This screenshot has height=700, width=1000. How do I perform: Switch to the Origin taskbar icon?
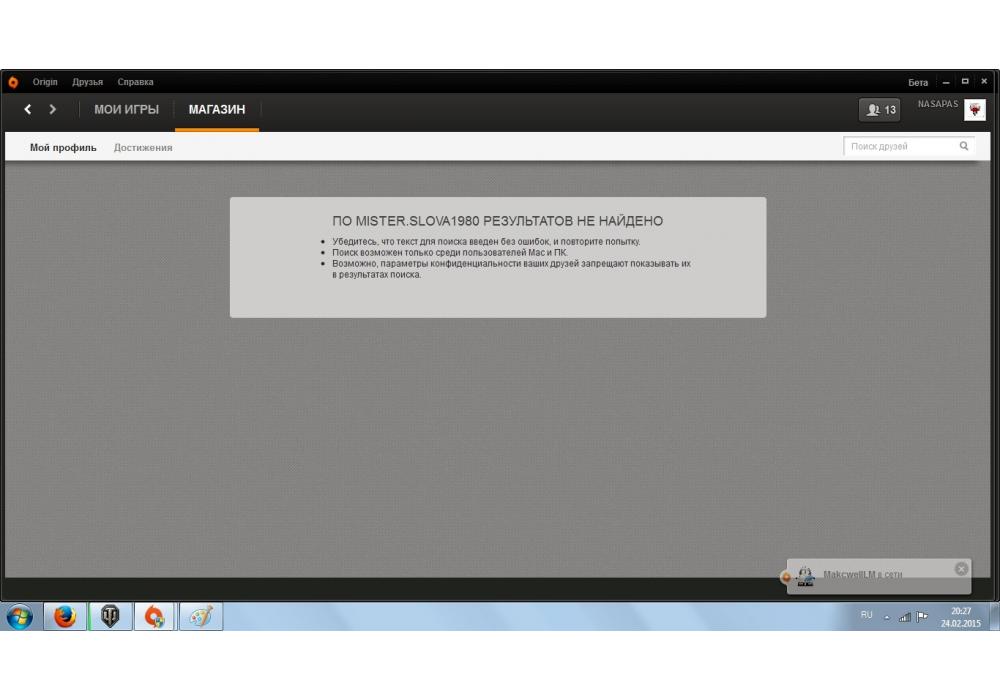click(155, 616)
